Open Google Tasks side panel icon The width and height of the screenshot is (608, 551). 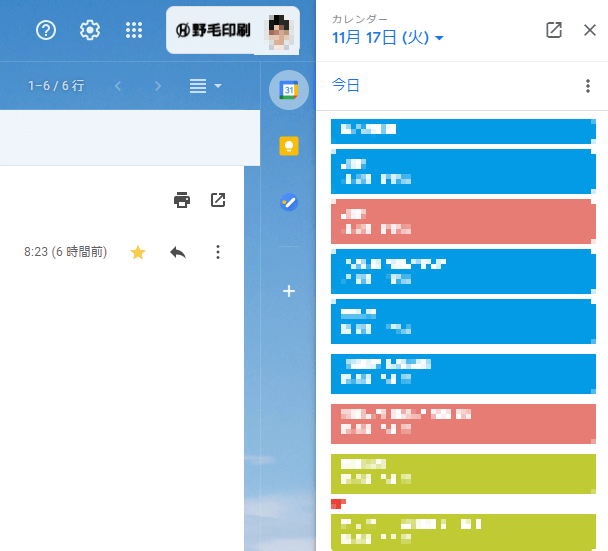[x=289, y=202]
